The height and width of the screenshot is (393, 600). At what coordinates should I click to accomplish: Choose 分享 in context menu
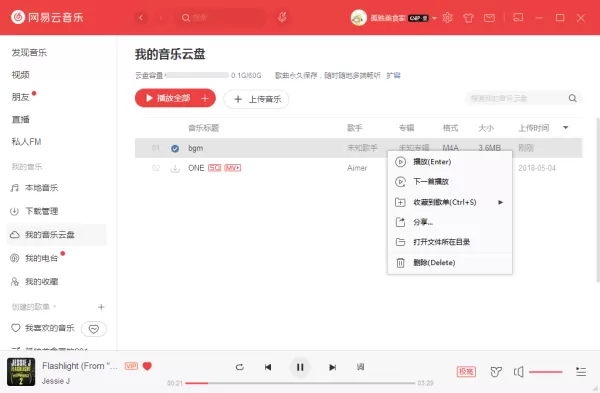[450, 222]
